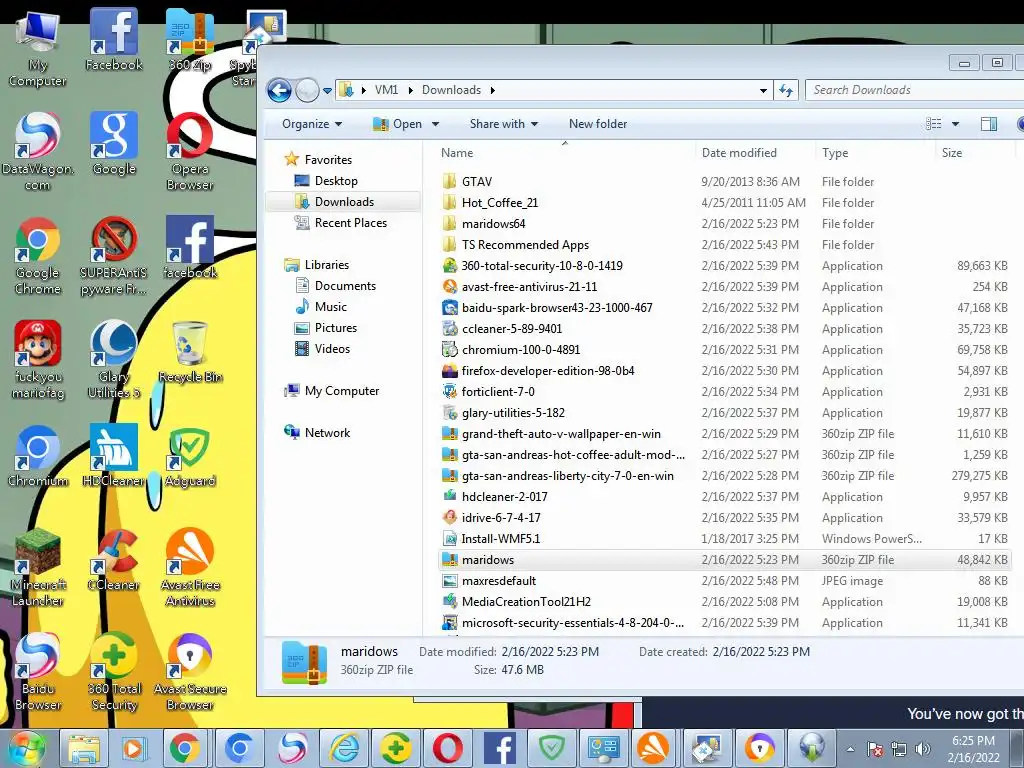1024x768 pixels.
Task: Expand the arrow after Downloads breadcrumb
Action: coord(492,90)
